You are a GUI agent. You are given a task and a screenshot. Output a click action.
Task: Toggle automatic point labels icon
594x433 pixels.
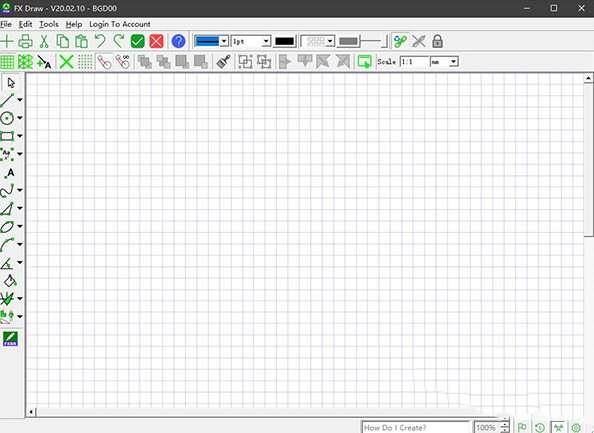(44, 61)
